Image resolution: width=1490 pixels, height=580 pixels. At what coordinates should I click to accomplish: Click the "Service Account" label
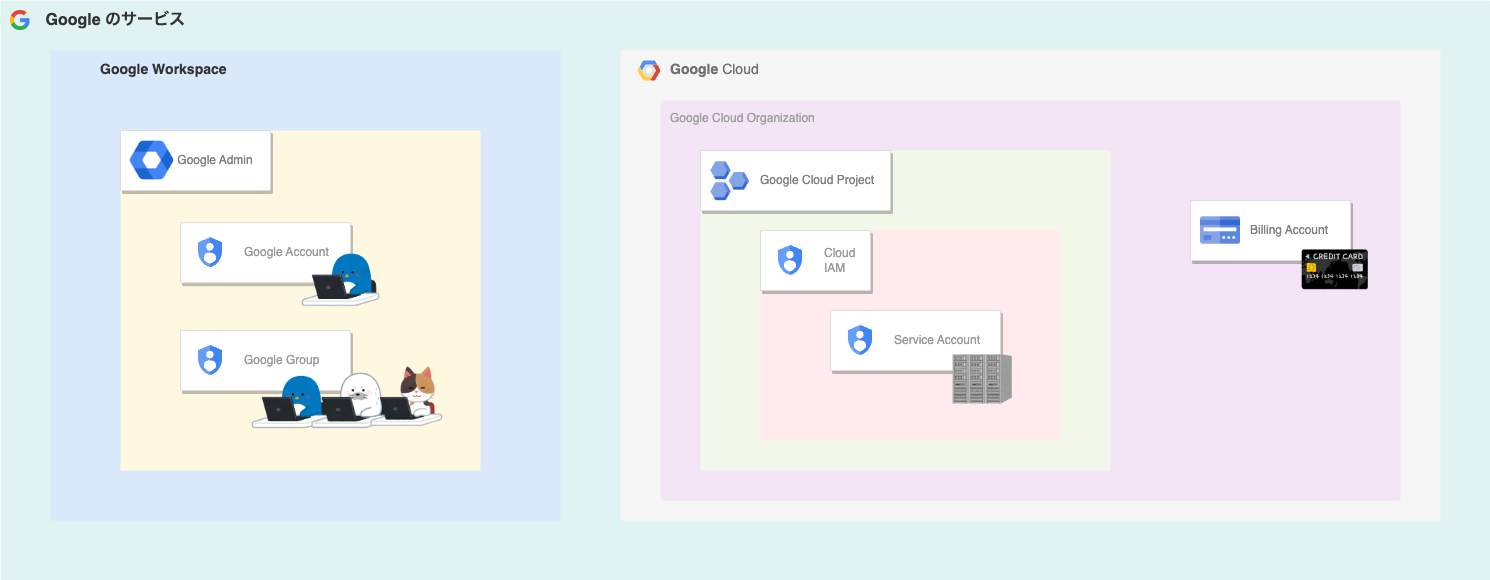click(x=937, y=340)
